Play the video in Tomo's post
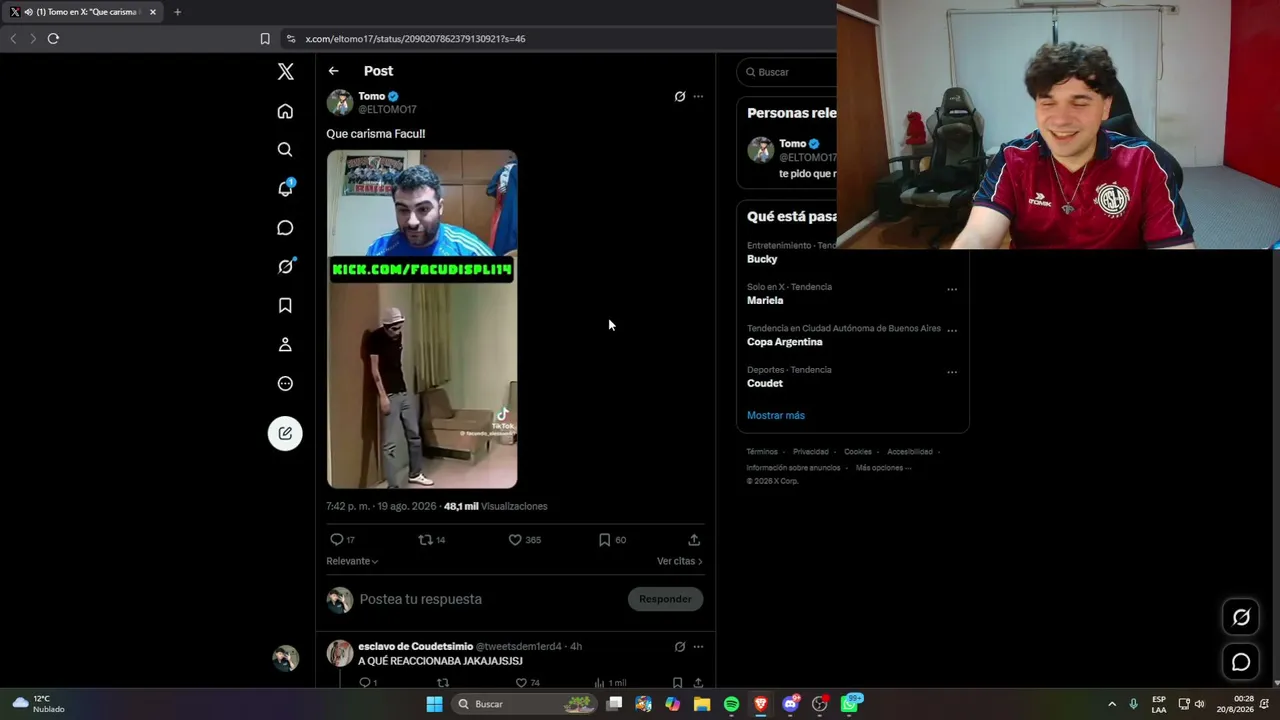The width and height of the screenshot is (1280, 720). tap(422, 319)
